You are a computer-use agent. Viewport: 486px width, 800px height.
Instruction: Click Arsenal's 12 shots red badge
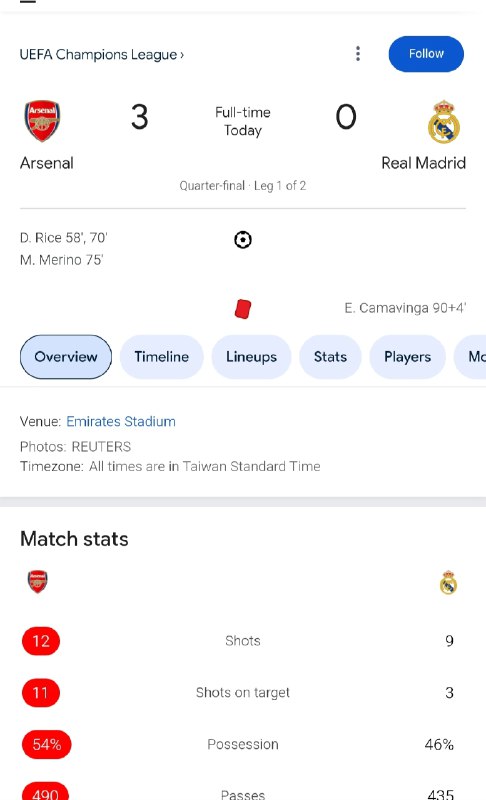(41, 641)
